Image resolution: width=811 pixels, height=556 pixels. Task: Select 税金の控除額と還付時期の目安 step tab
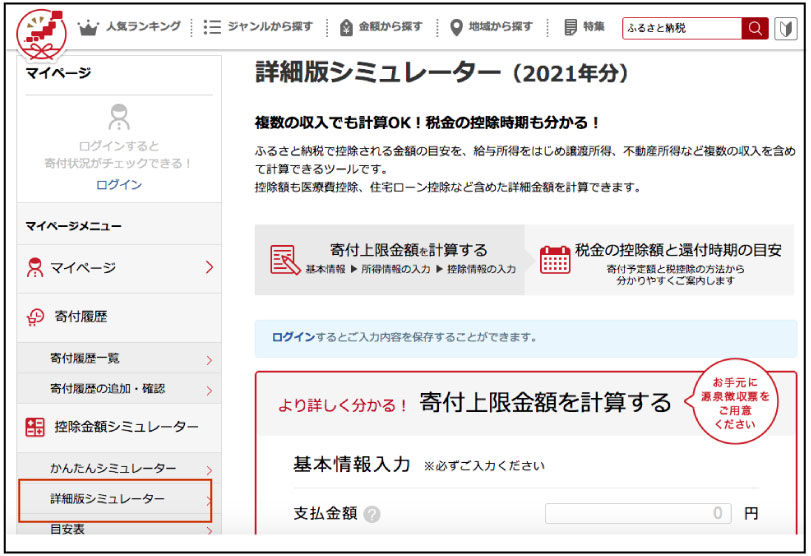[659, 260]
